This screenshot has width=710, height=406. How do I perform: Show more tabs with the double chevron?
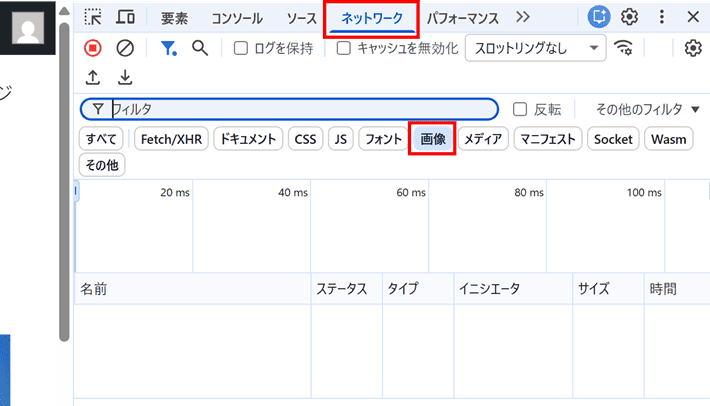point(523,17)
